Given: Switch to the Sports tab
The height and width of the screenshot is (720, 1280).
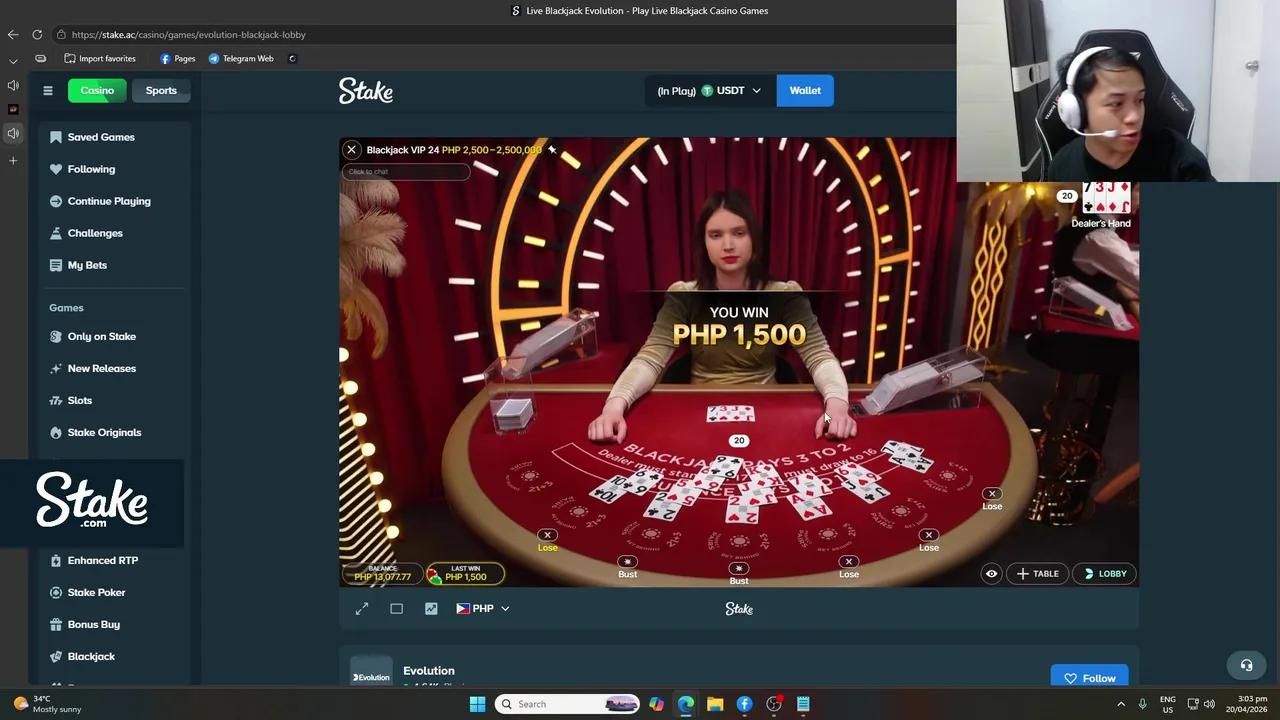Looking at the screenshot, I should (x=161, y=91).
